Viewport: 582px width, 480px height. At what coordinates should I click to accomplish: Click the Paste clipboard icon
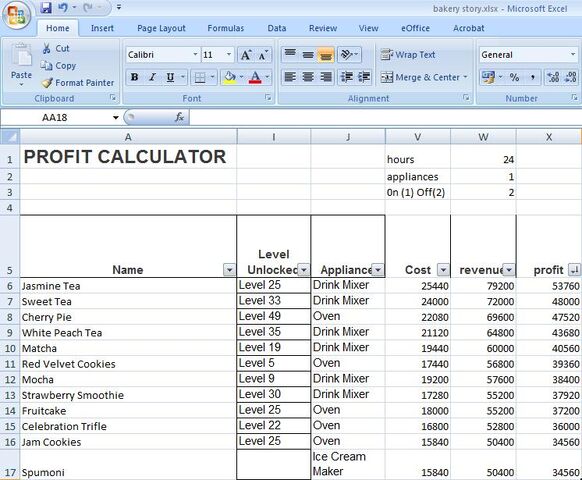(22, 56)
